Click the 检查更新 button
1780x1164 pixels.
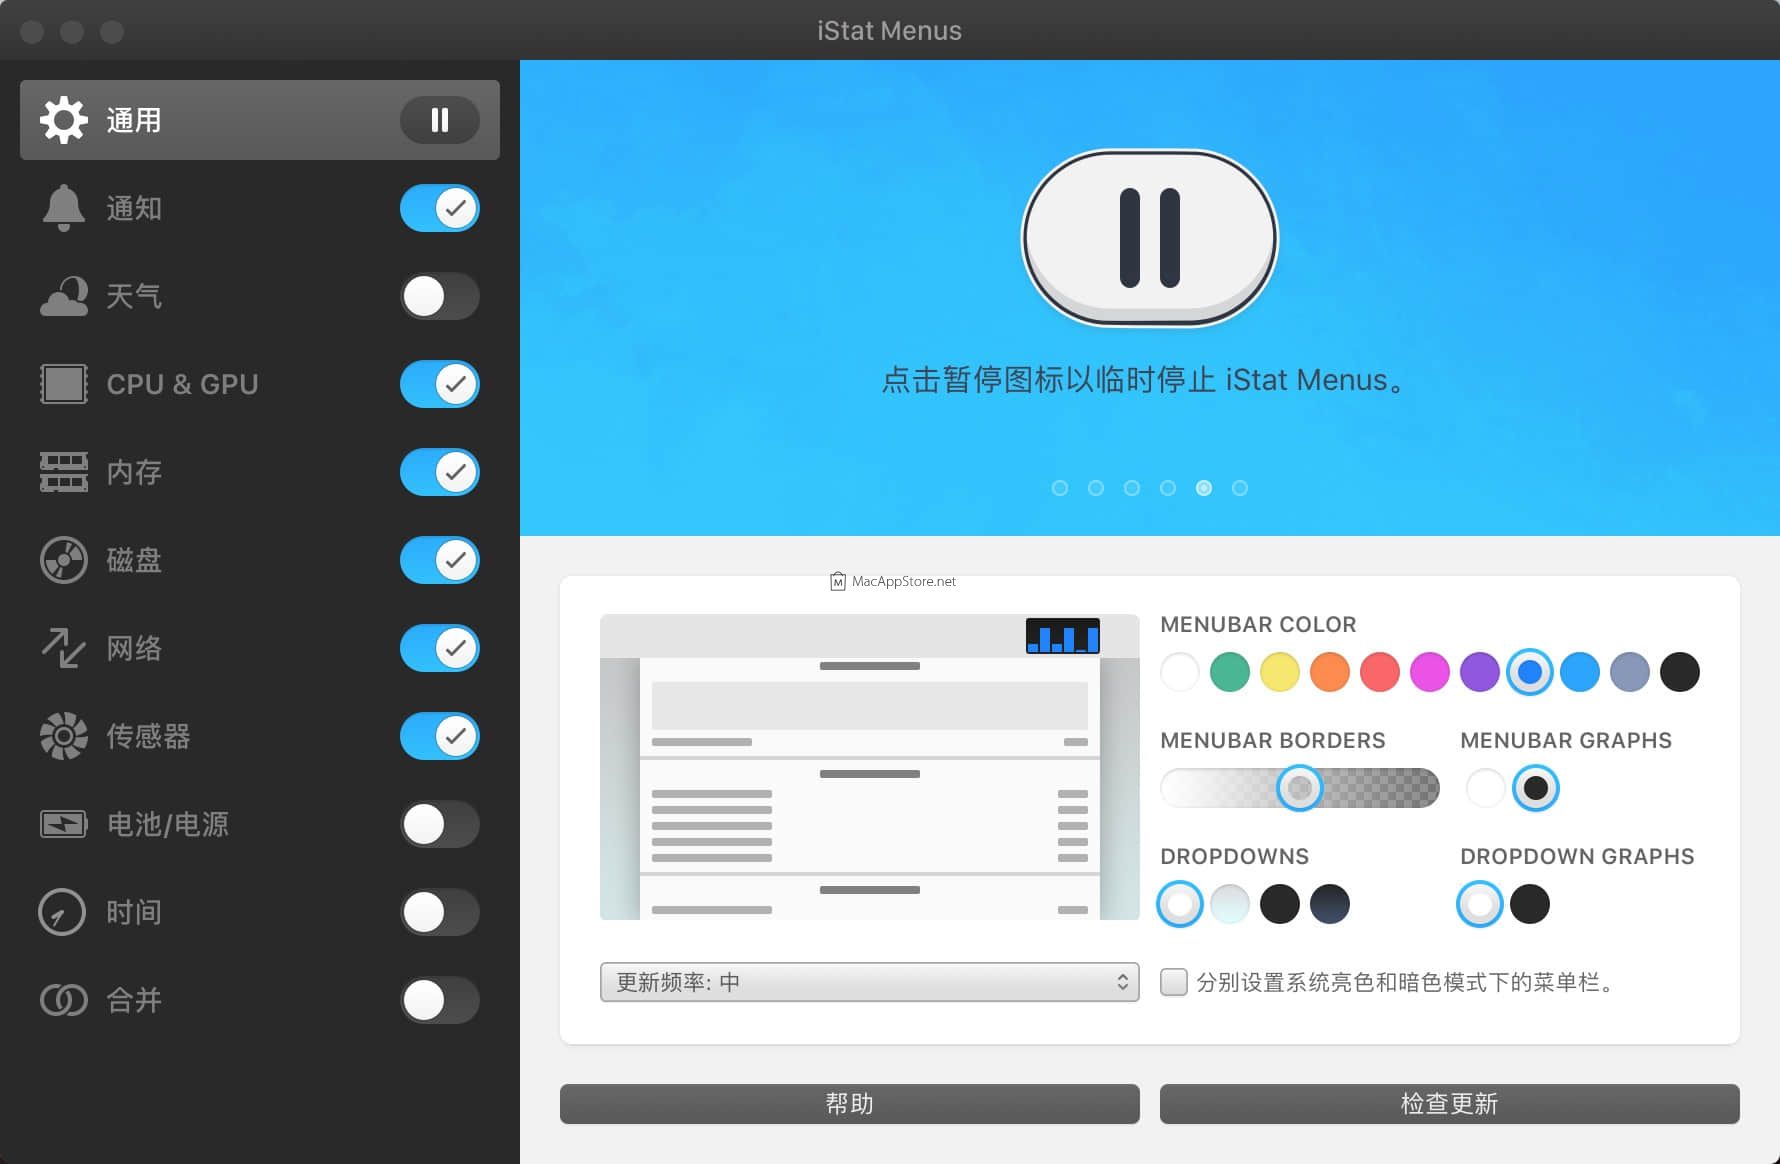[1449, 1104]
